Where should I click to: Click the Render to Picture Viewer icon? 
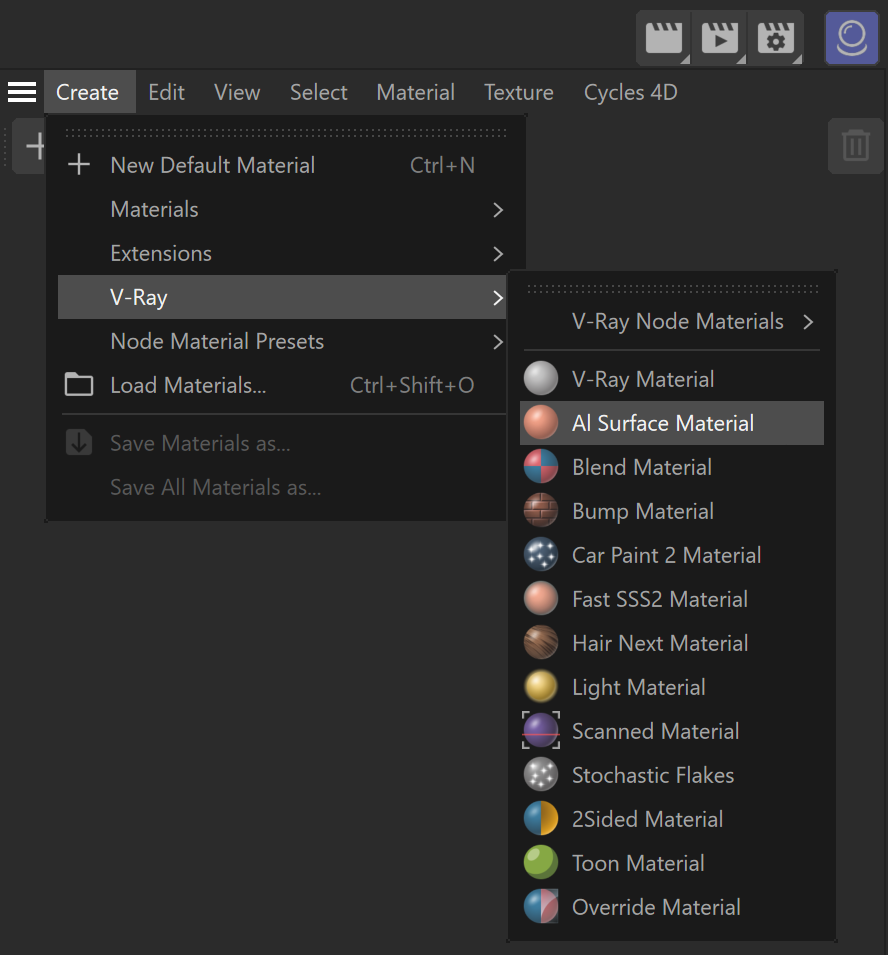(719, 38)
